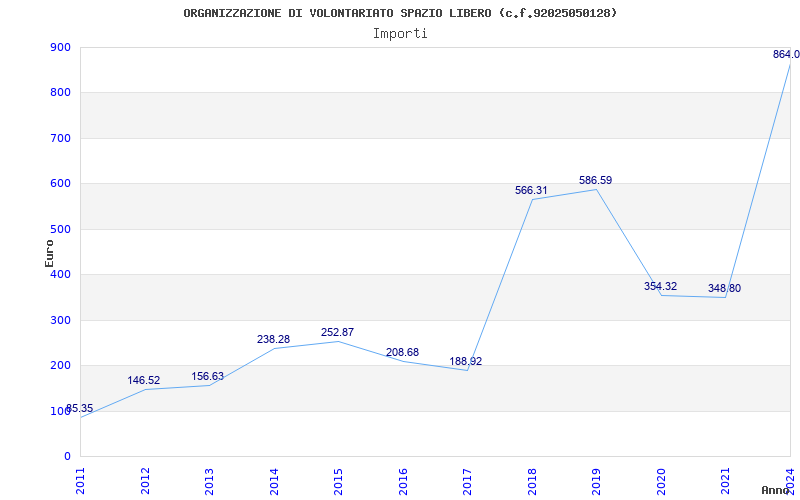The height and width of the screenshot is (500, 800).
Task: Click the 2018 x-axis year label
Action: (532, 481)
